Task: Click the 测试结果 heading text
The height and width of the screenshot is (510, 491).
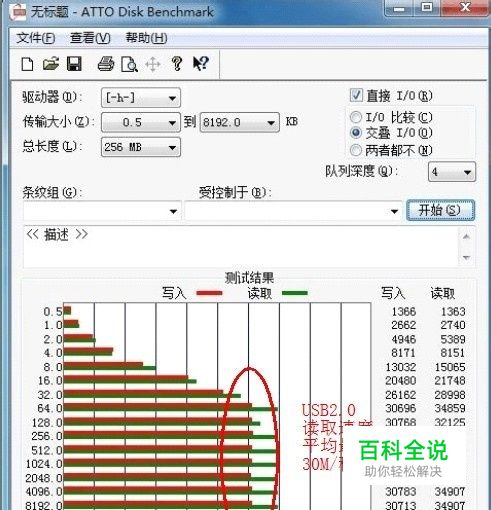Action: point(249,277)
